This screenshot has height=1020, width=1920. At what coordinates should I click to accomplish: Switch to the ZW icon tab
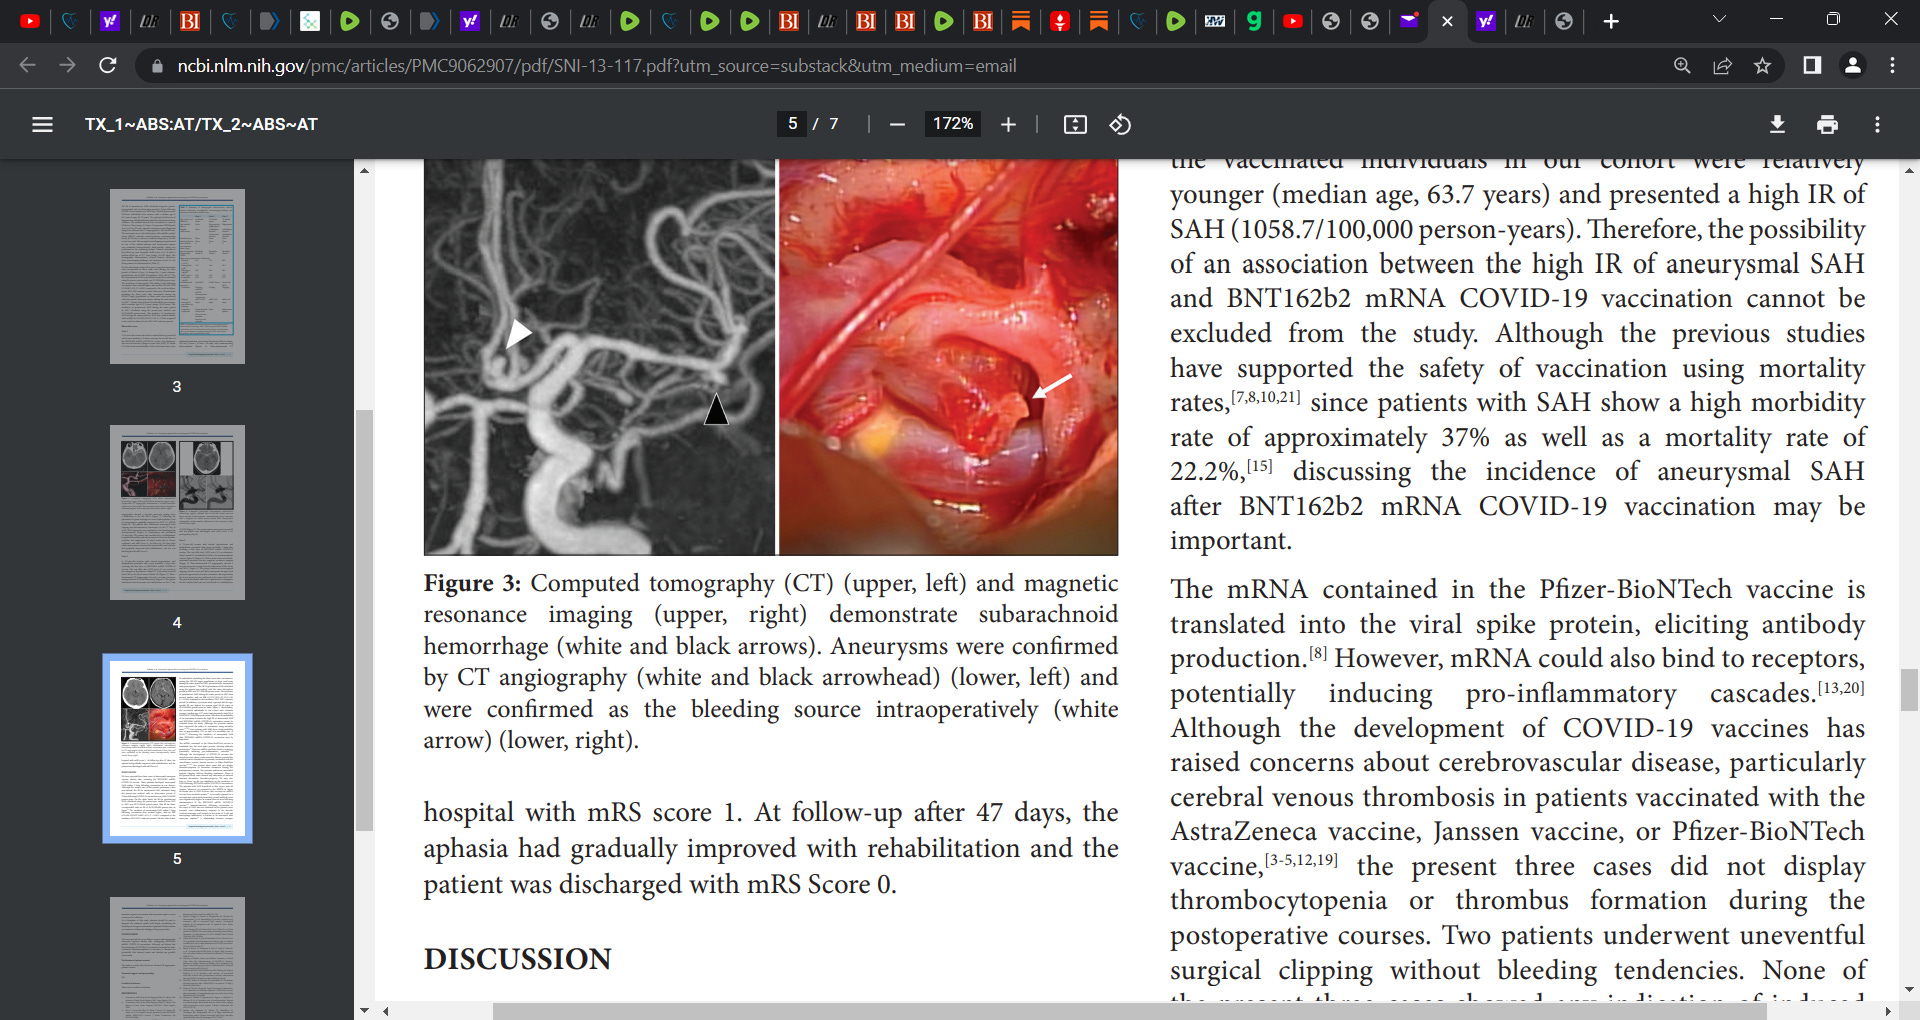tap(1215, 21)
